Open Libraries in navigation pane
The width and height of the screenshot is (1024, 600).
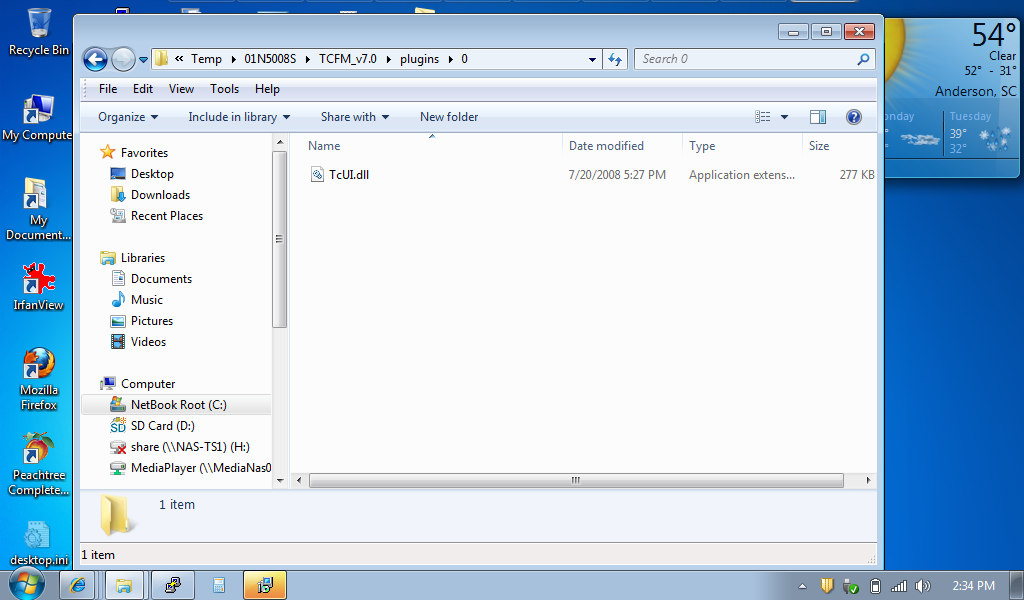point(142,258)
